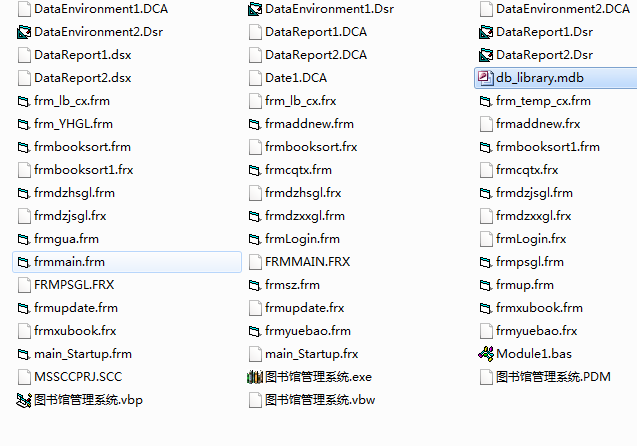637x446 pixels.
Task: Select file name frmcqtx.frx
Action: 527,170
